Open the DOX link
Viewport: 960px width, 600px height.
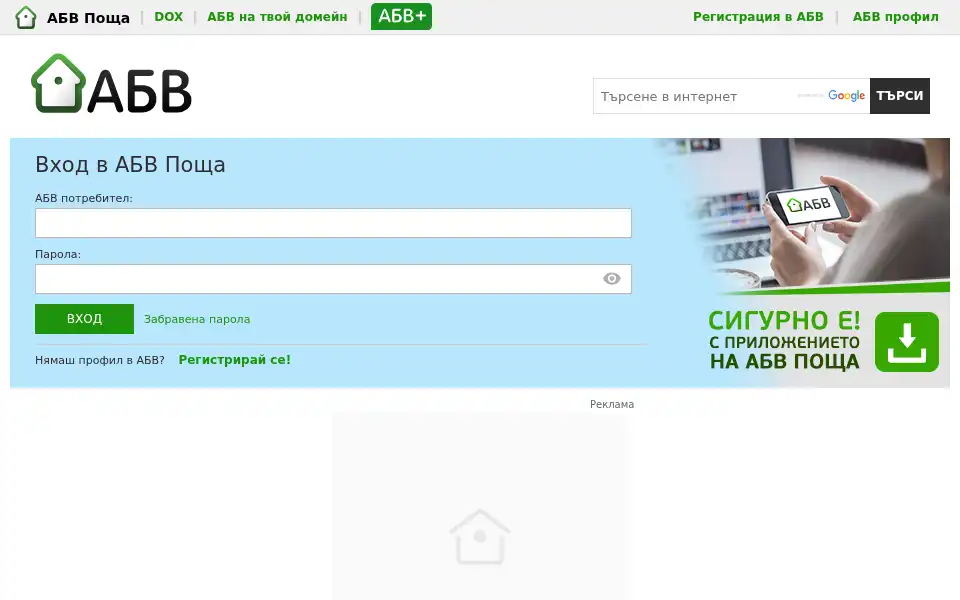(168, 17)
